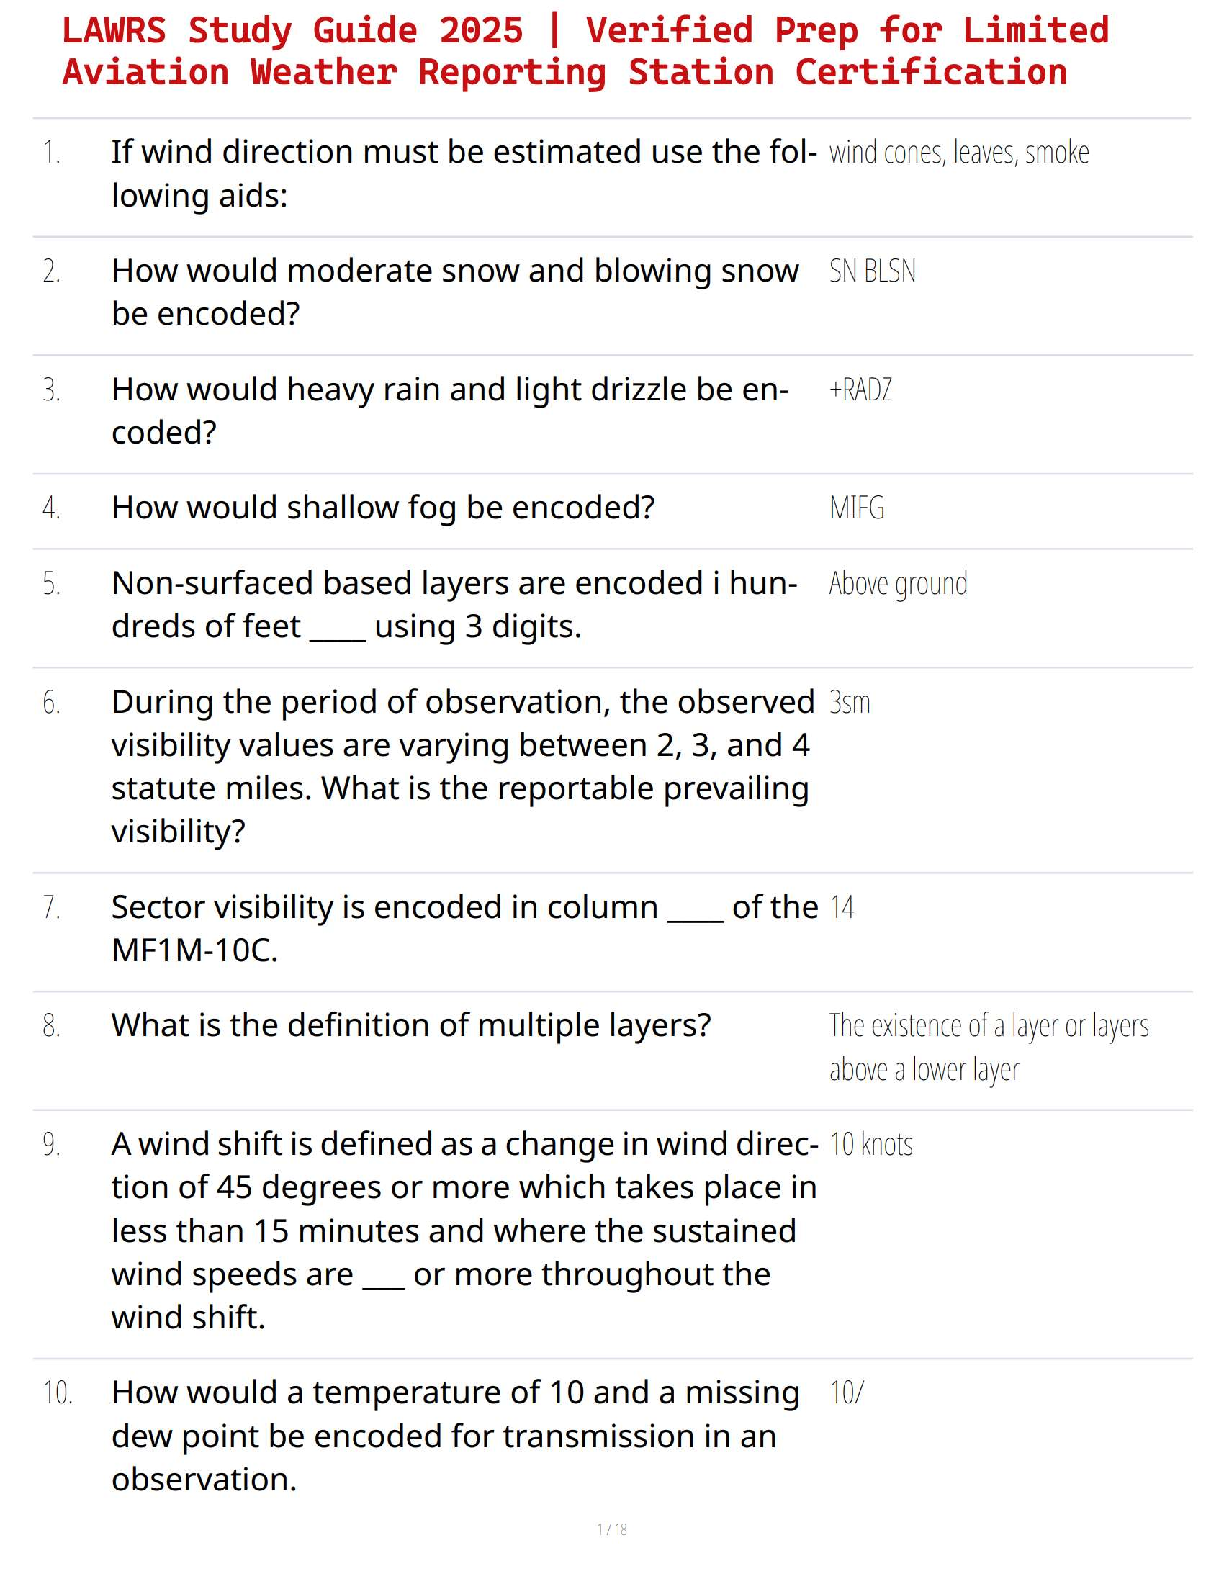Viewport: 1224px width, 1584px height.
Task: Select the wind shift definition question
Action: (464, 1230)
